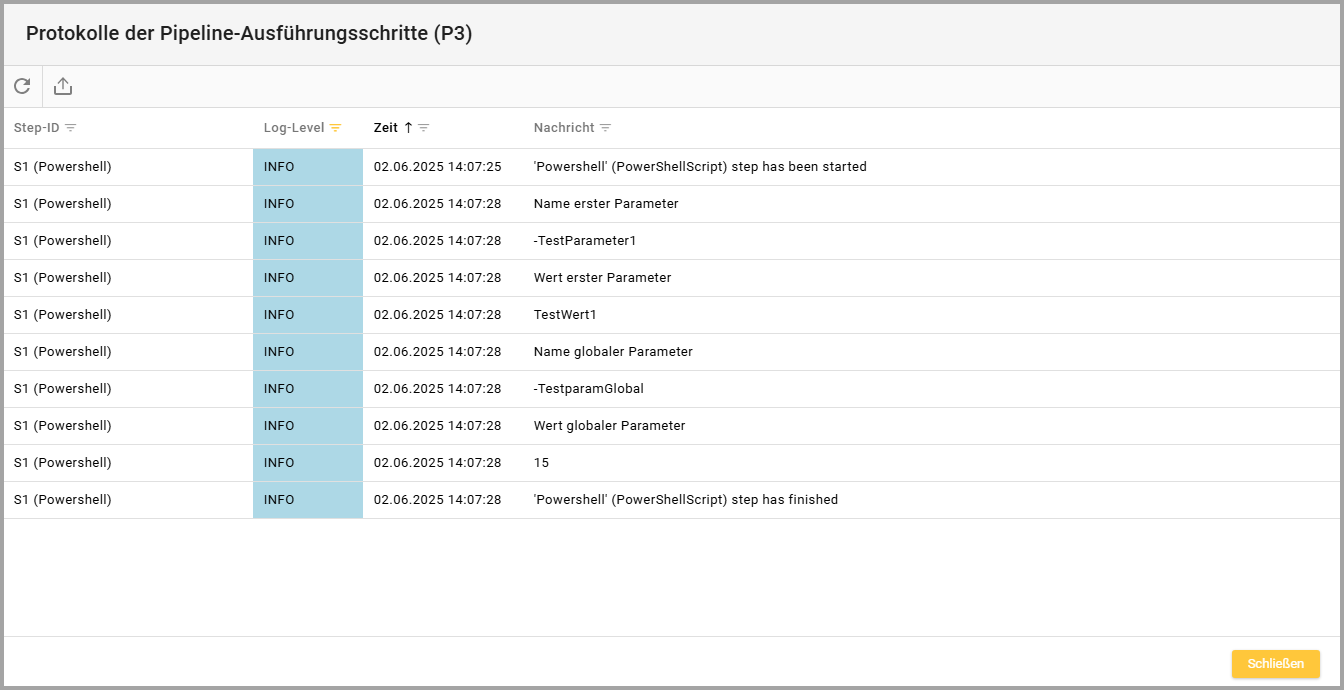
Task: Click the '-TestParameter1' log message
Action: tap(584, 241)
